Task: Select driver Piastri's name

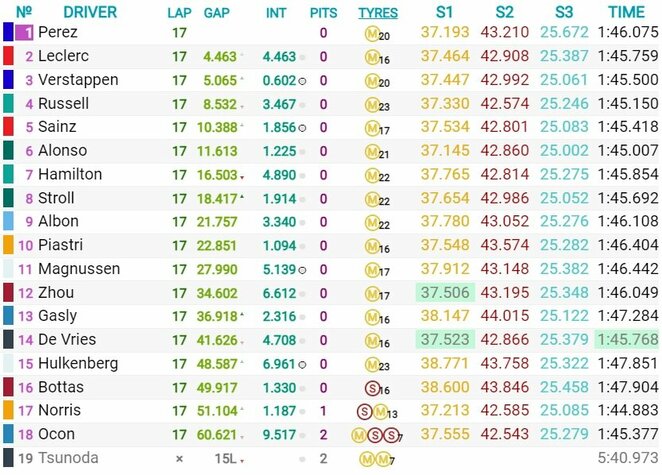Action: click(x=63, y=245)
